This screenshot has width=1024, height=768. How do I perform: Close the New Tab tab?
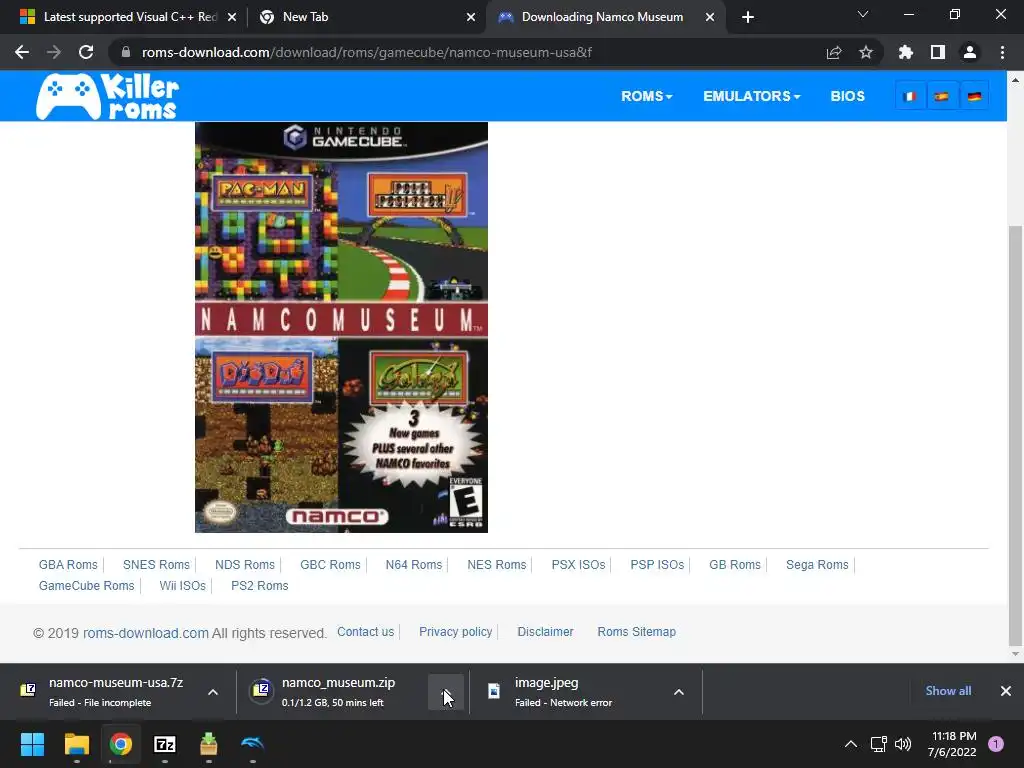[471, 17]
